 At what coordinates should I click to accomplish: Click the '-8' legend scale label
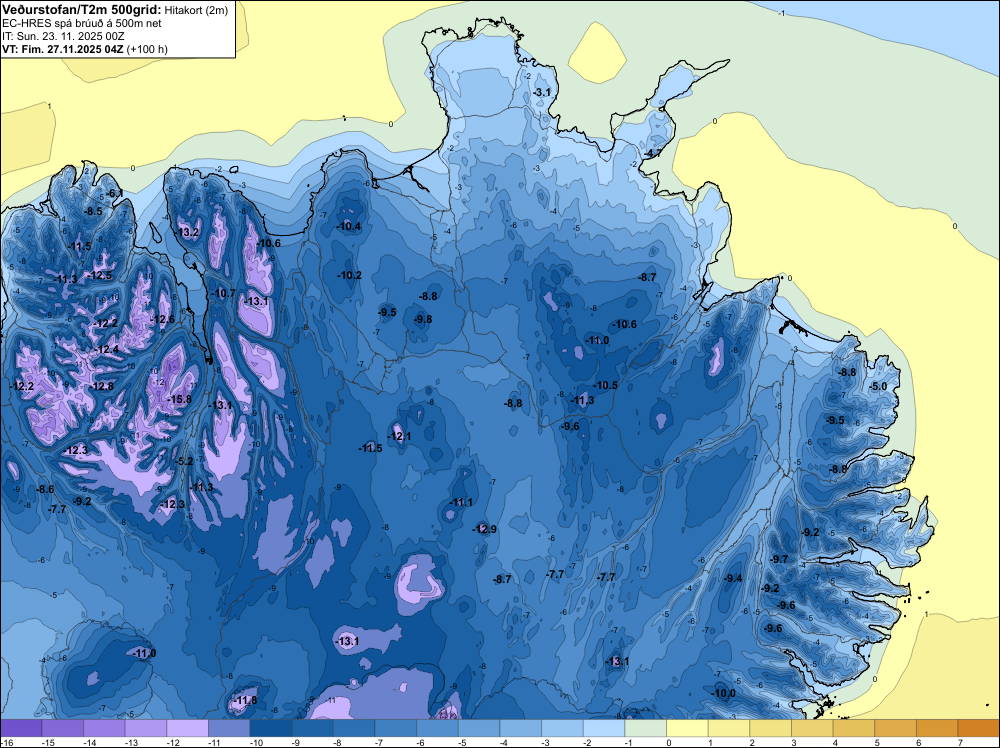[x=336, y=743]
